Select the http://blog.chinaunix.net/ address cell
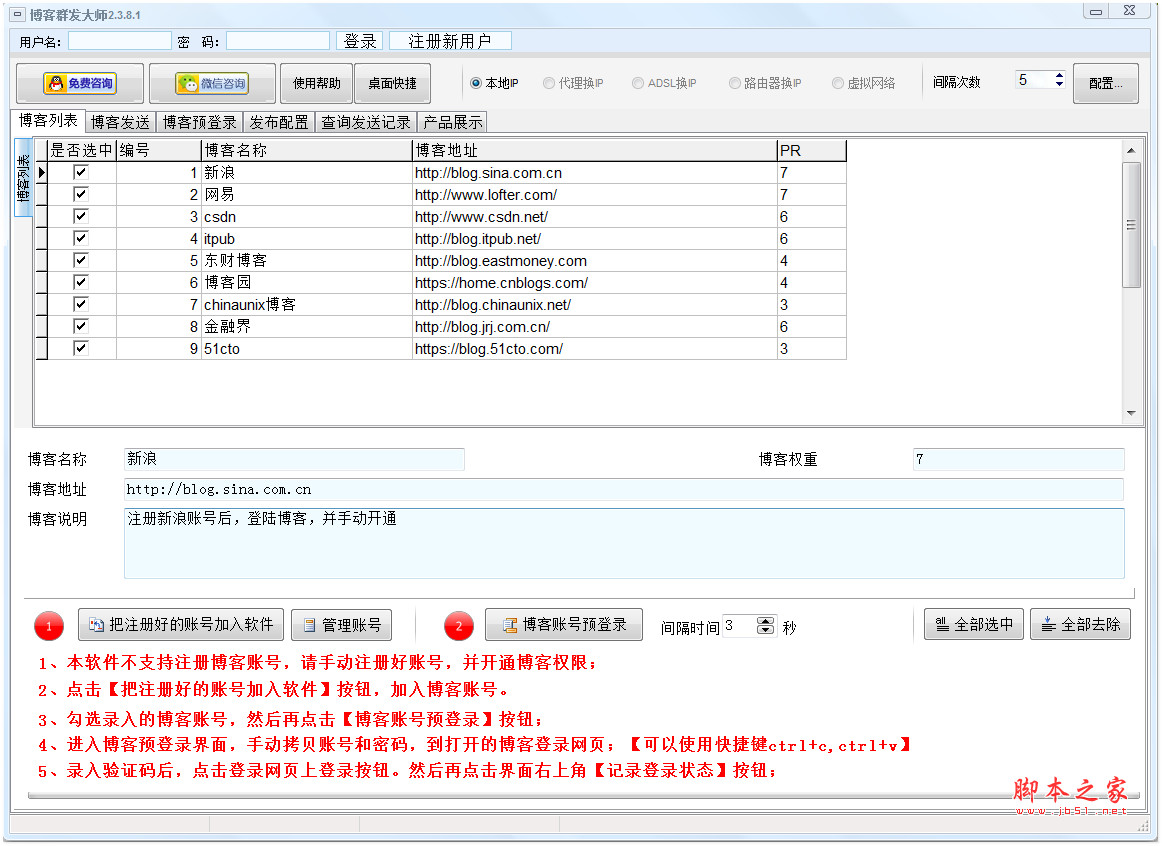 [594, 304]
